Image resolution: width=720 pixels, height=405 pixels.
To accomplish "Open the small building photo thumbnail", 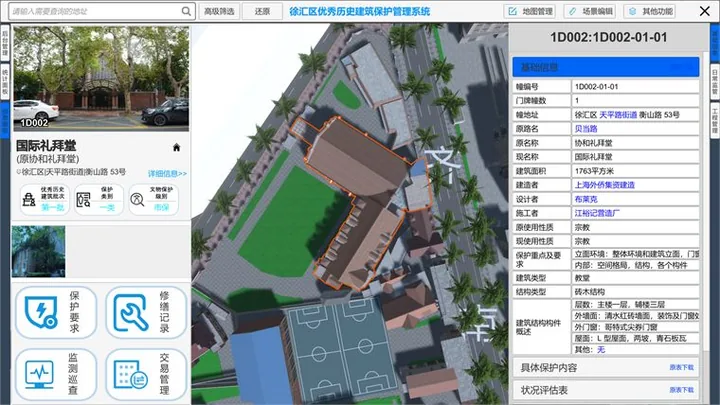I will [39, 251].
